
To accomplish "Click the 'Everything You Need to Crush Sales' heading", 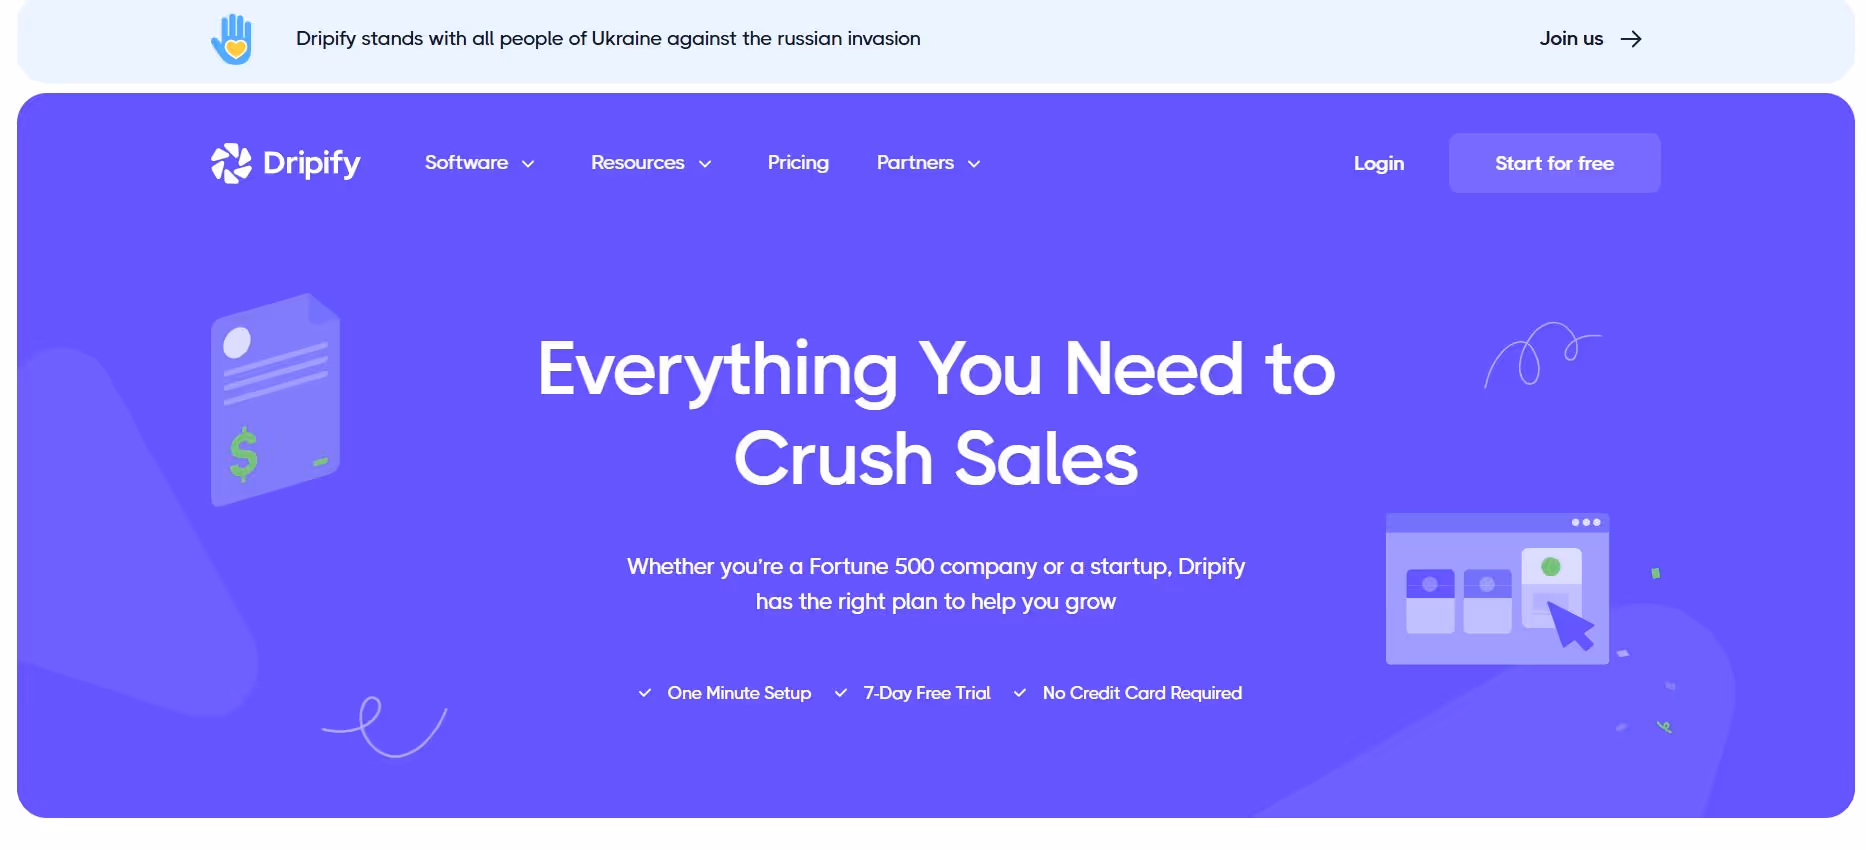I will coord(936,413).
